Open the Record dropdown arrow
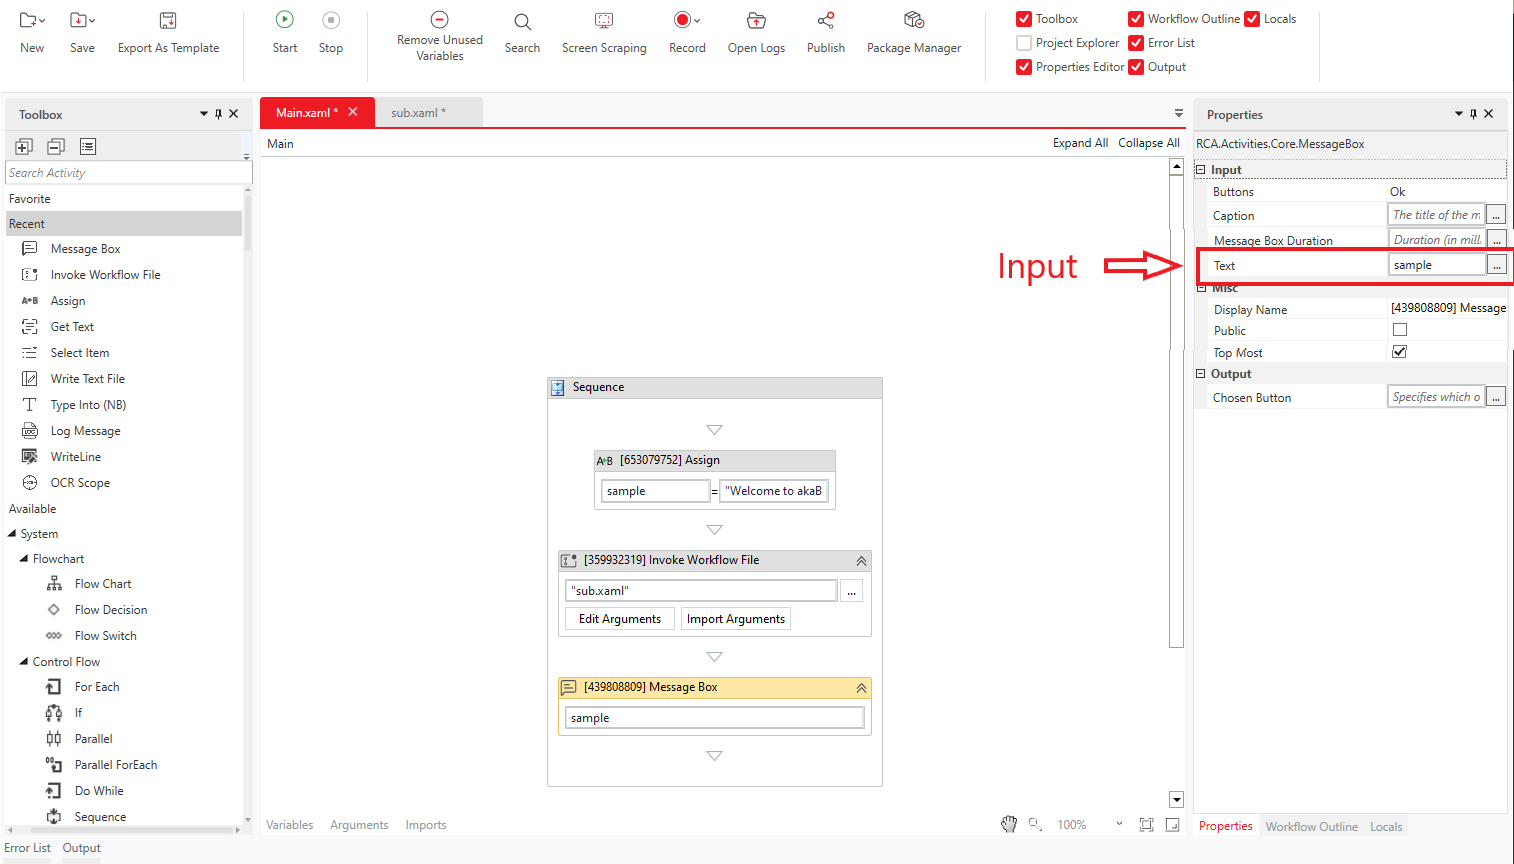The height and width of the screenshot is (864, 1514). pyautogui.click(x=697, y=21)
